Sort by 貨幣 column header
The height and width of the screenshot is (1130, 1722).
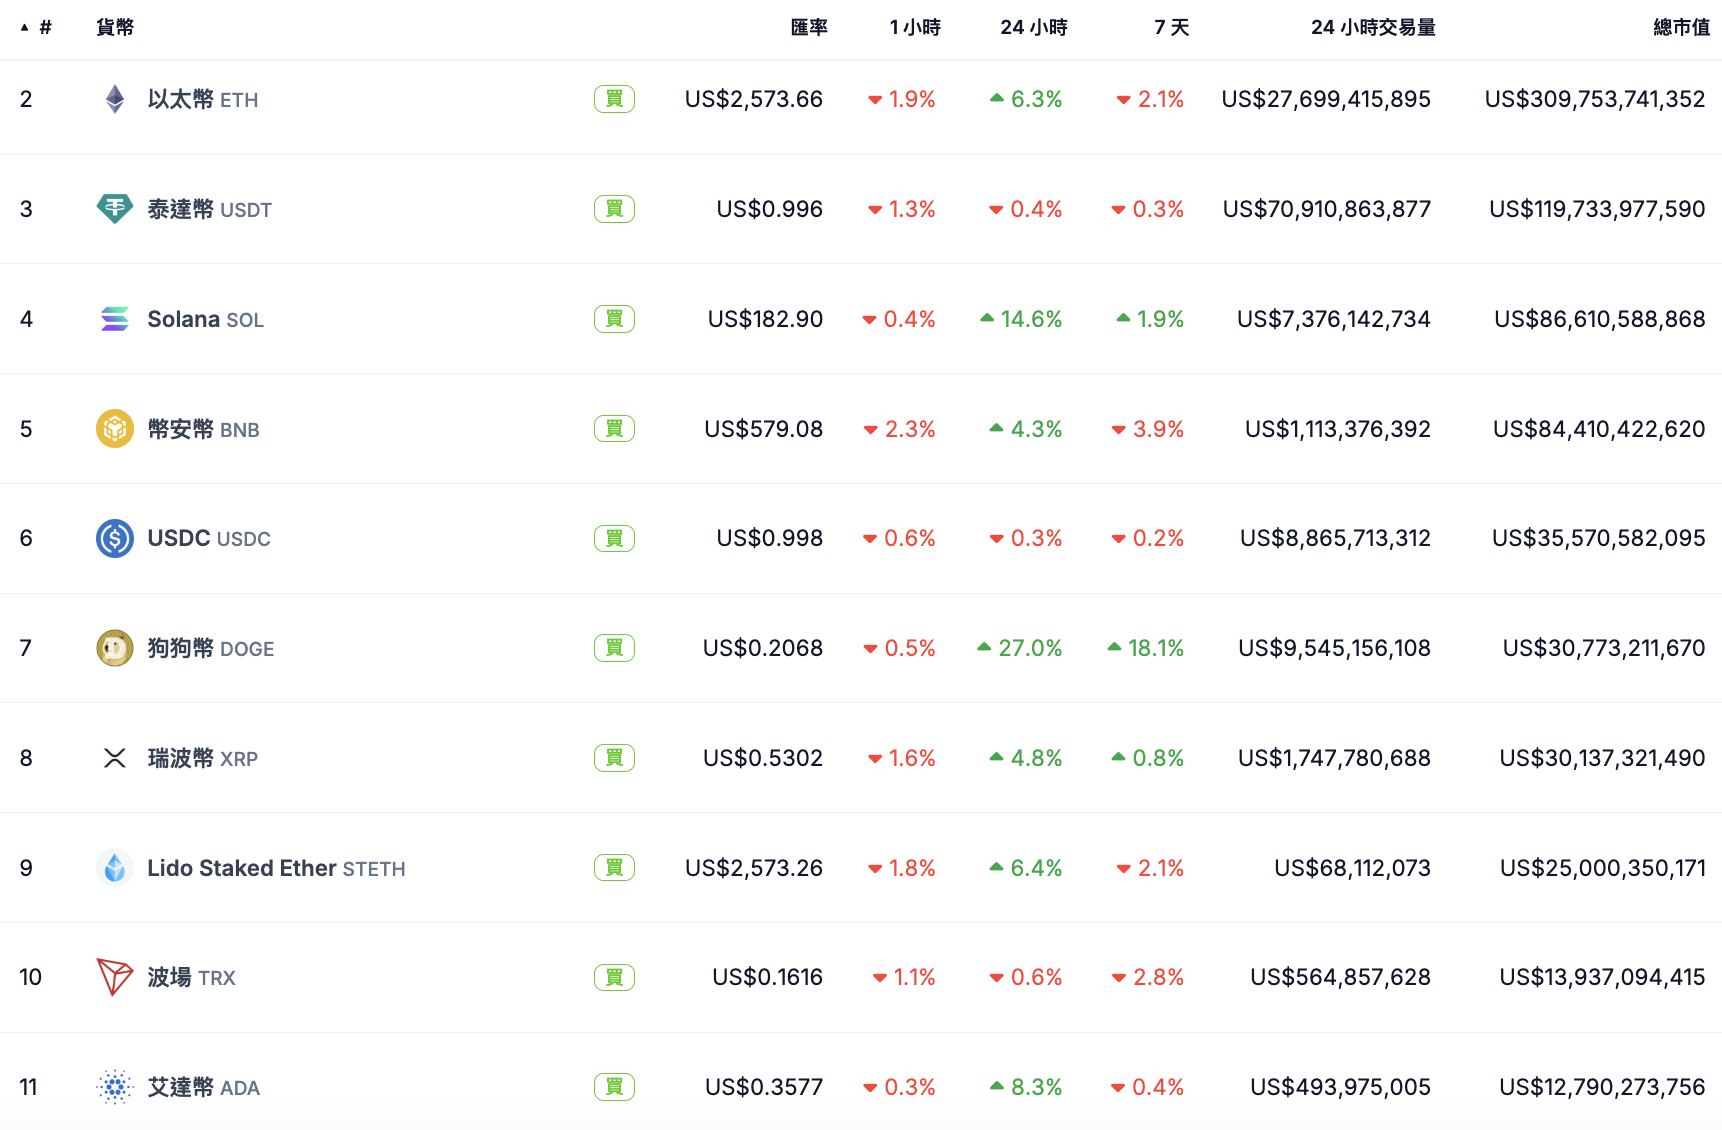(x=115, y=27)
